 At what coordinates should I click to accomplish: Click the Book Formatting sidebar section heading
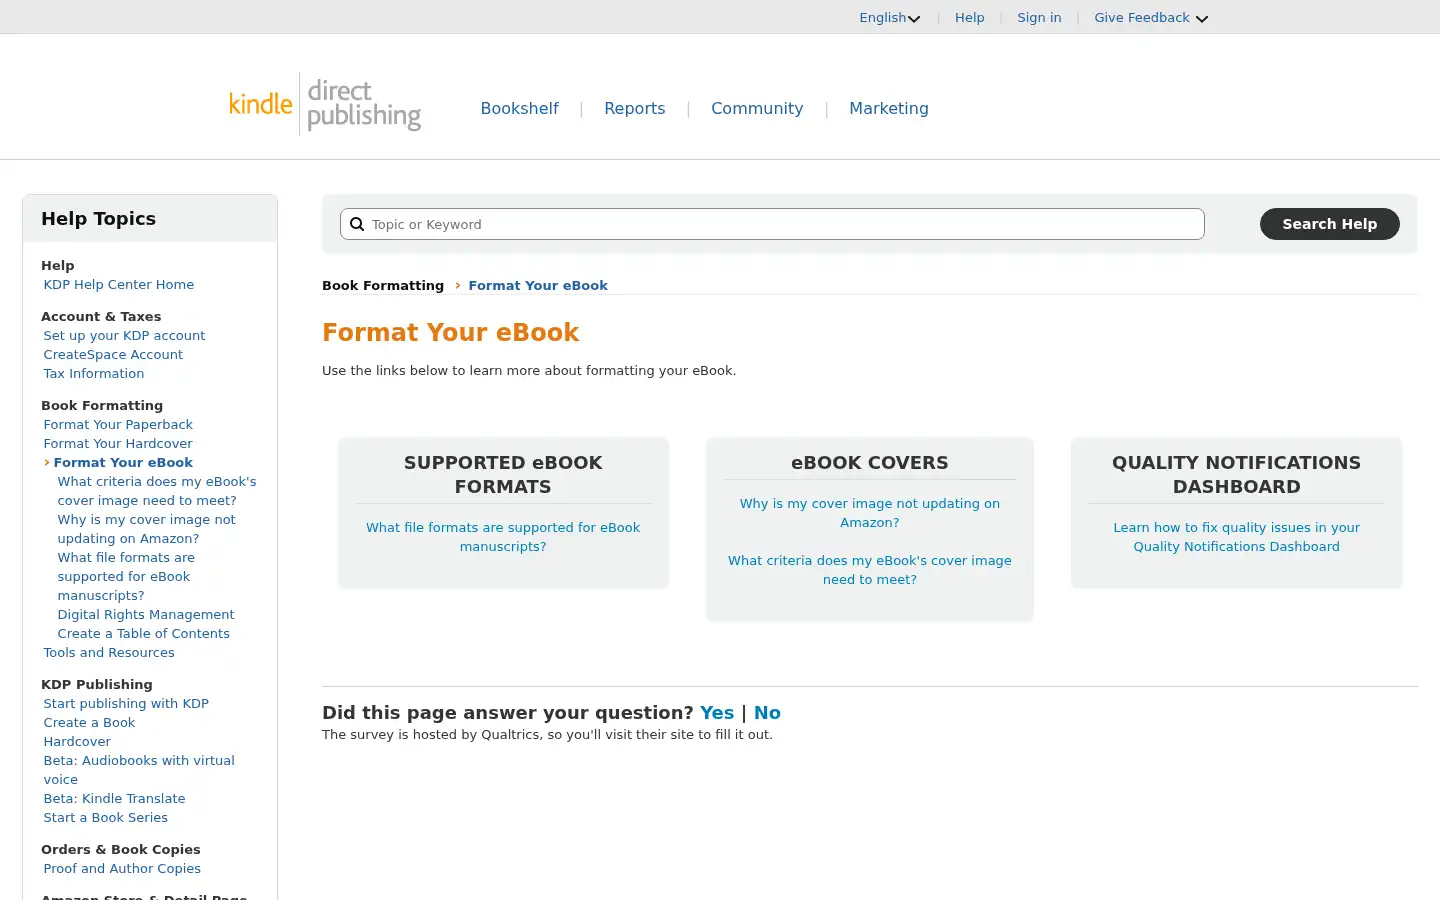click(x=102, y=405)
